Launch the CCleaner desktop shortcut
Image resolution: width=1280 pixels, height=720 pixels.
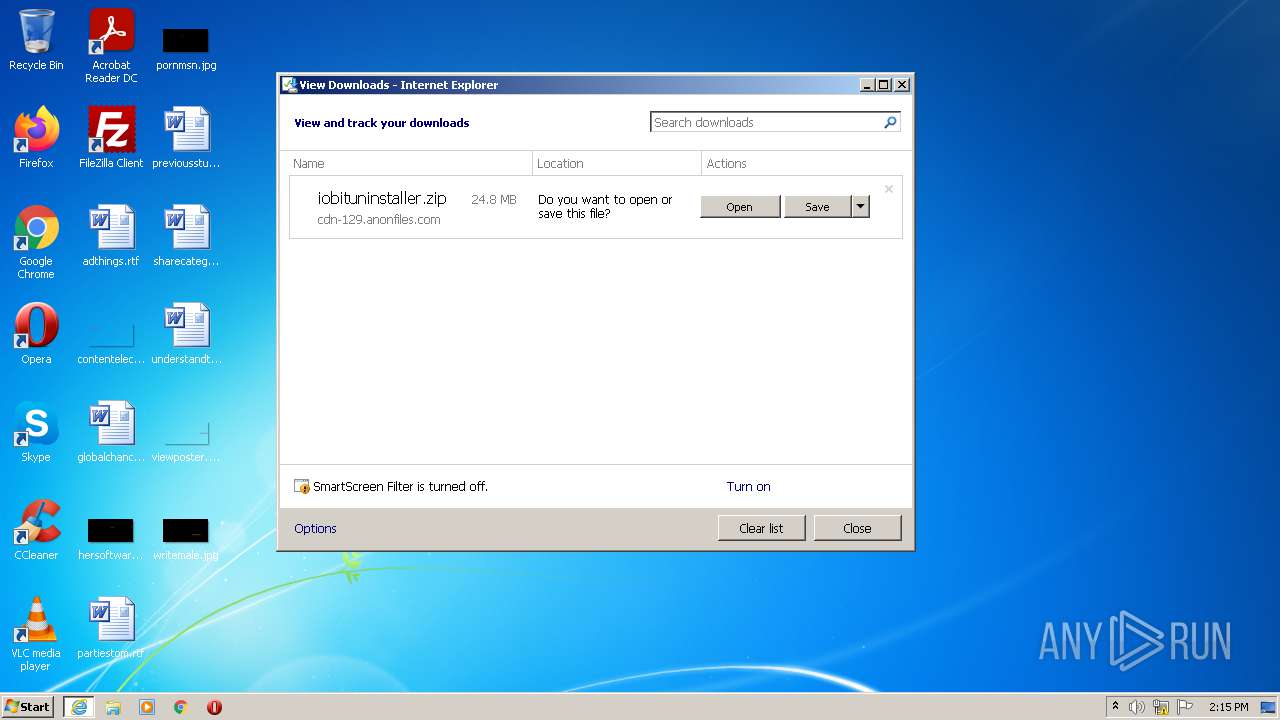point(36,530)
